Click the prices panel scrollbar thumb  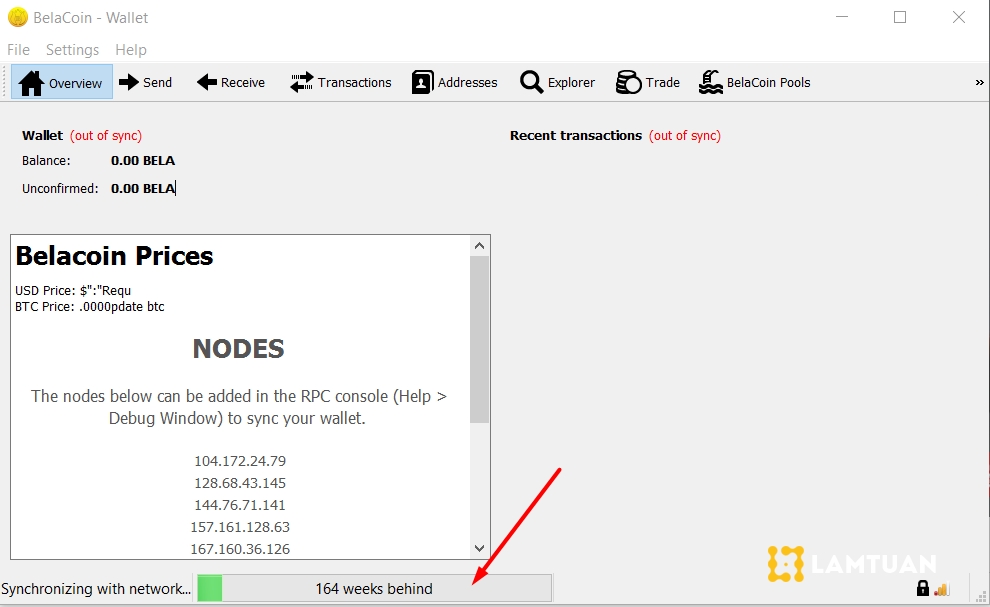pos(479,339)
